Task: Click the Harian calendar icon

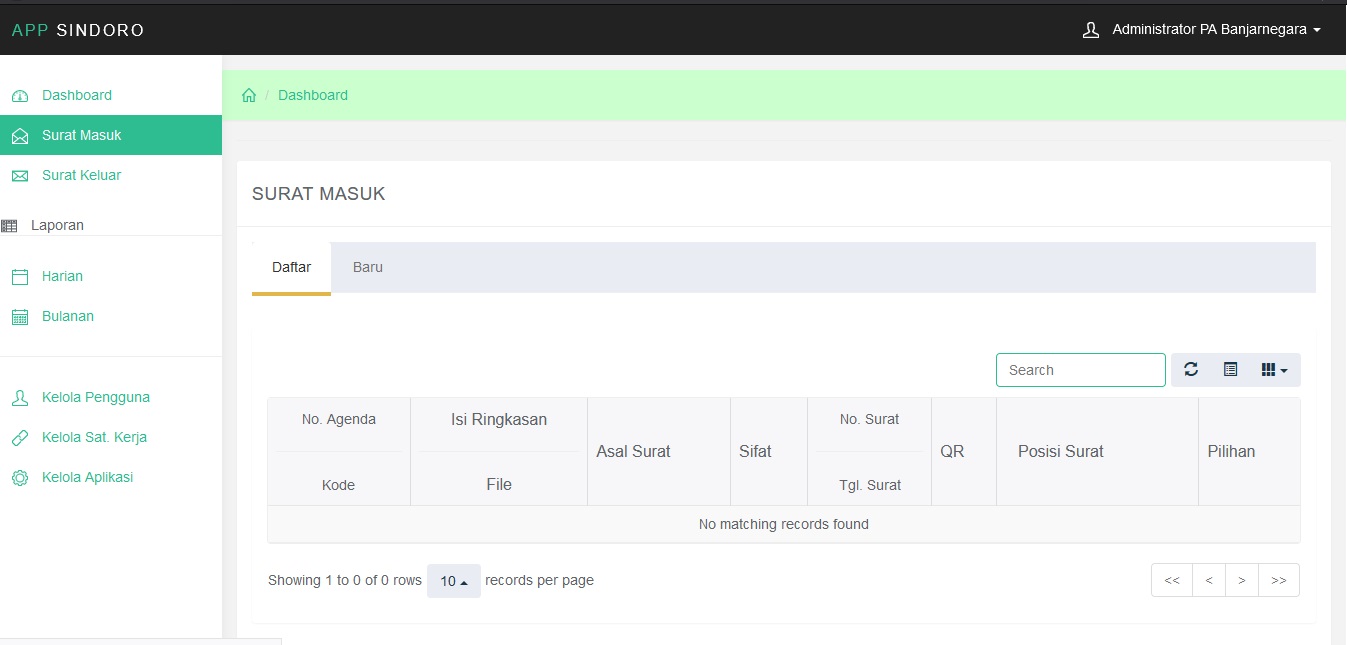Action: (20, 277)
